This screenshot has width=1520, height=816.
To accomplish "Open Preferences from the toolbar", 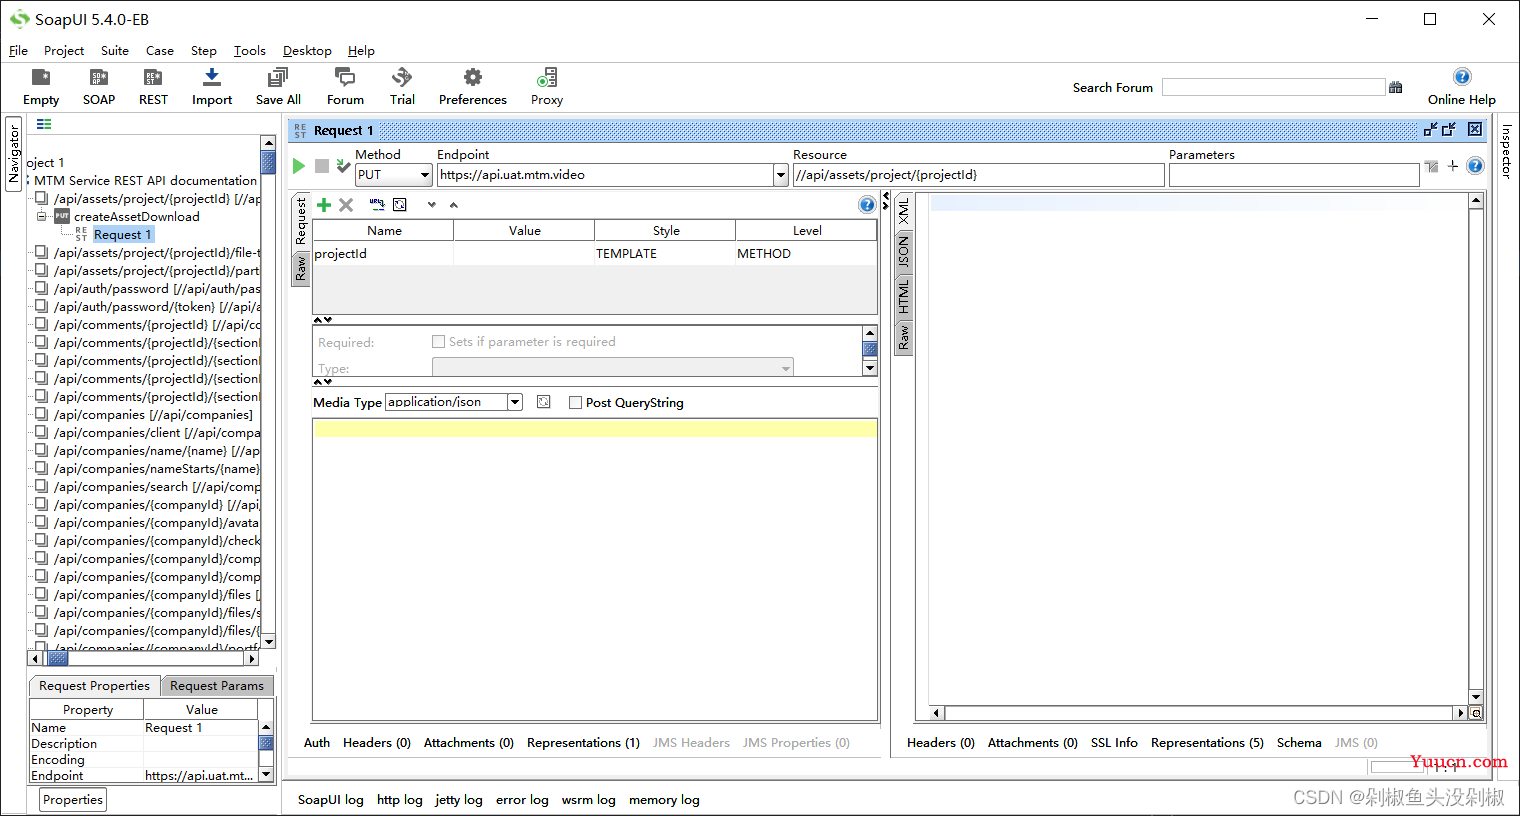I will click(x=473, y=87).
